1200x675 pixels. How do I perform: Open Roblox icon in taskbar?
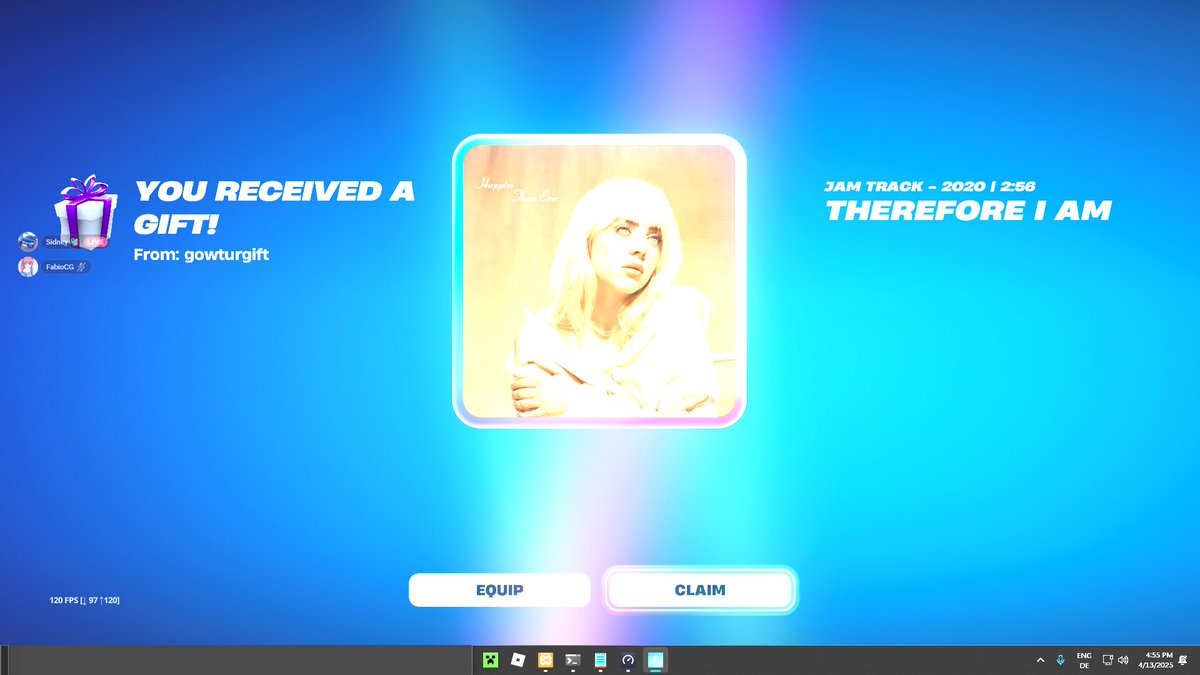click(518, 660)
